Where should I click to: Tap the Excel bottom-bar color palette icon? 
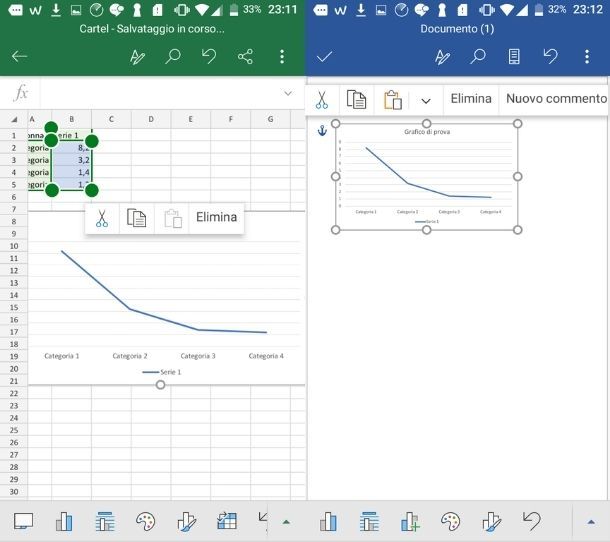pyautogui.click(x=145, y=521)
